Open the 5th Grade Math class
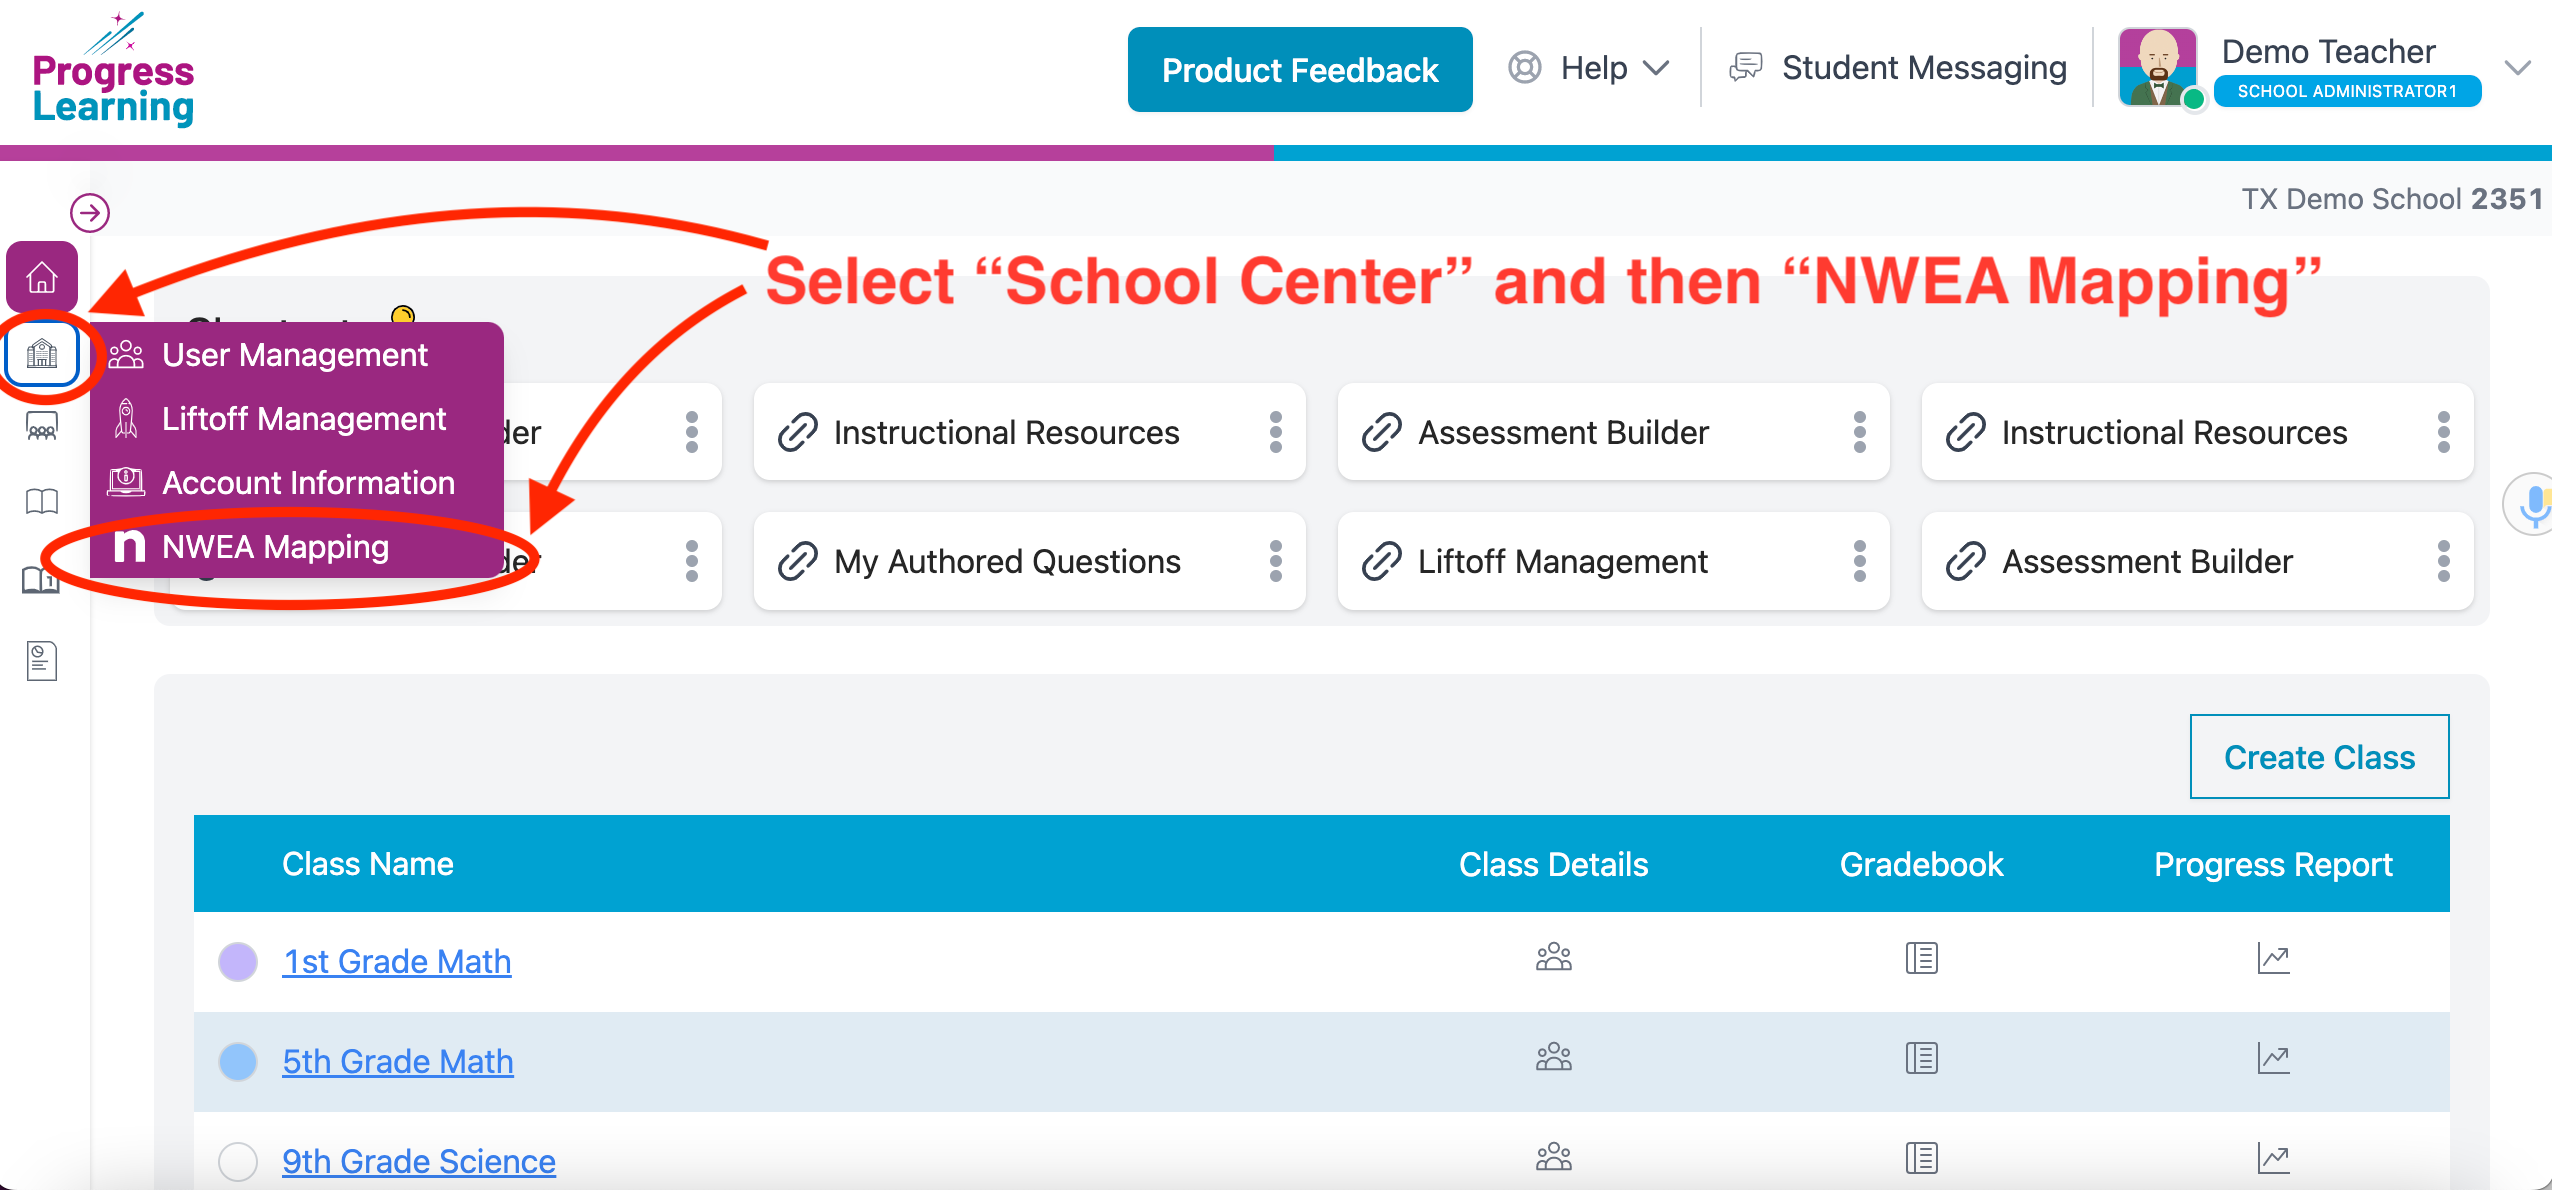2552x1190 pixels. coord(398,1061)
